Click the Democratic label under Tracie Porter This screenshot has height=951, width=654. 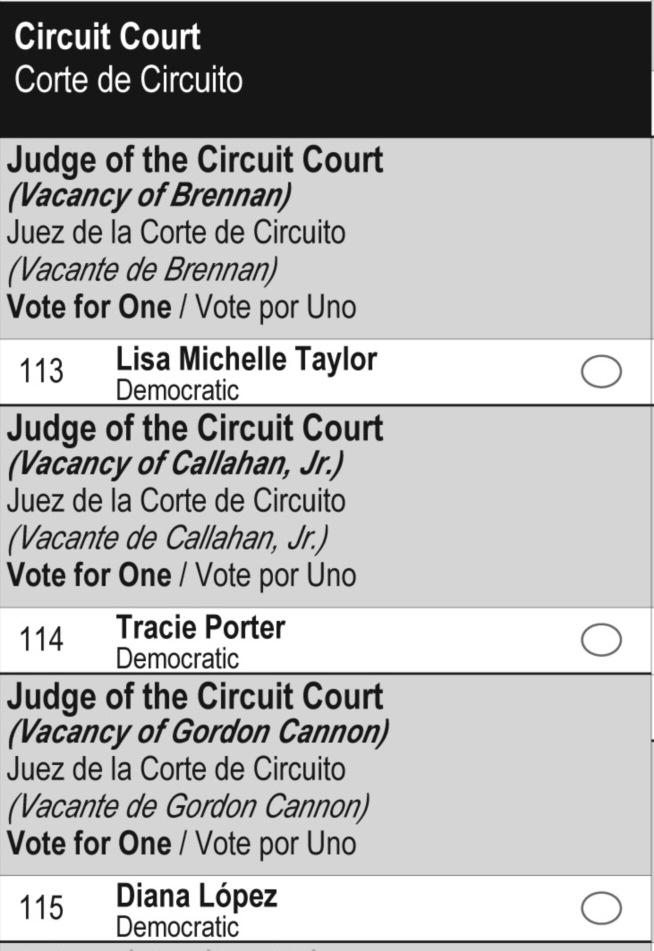coord(177,658)
